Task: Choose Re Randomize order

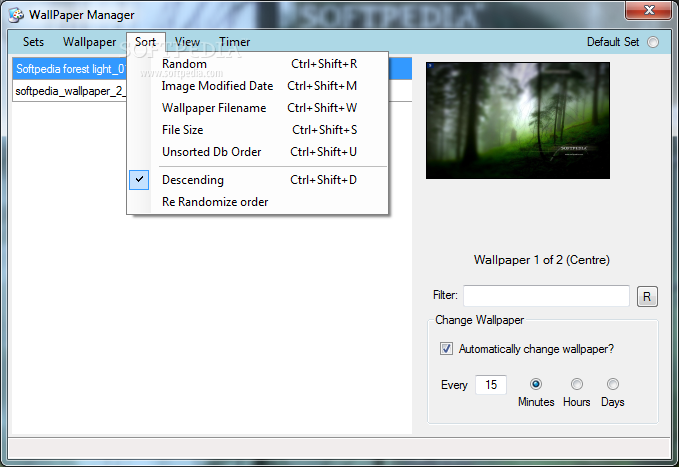Action: (x=258, y=202)
